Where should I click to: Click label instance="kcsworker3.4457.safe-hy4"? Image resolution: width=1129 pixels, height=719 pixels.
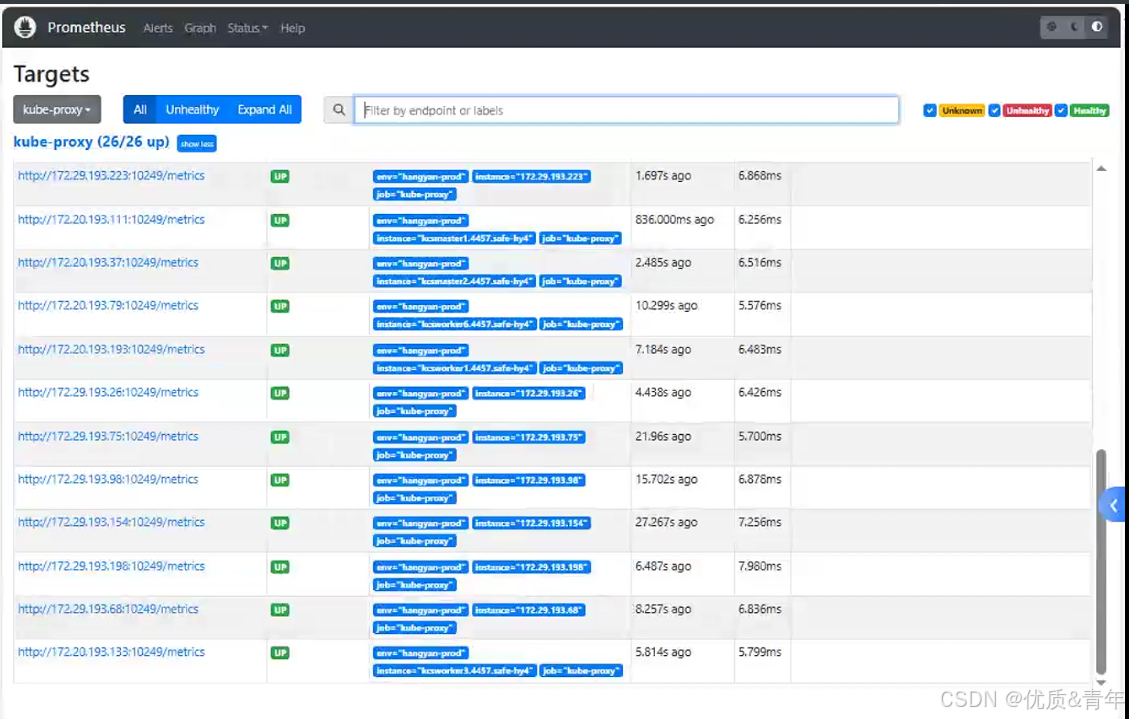454,671
